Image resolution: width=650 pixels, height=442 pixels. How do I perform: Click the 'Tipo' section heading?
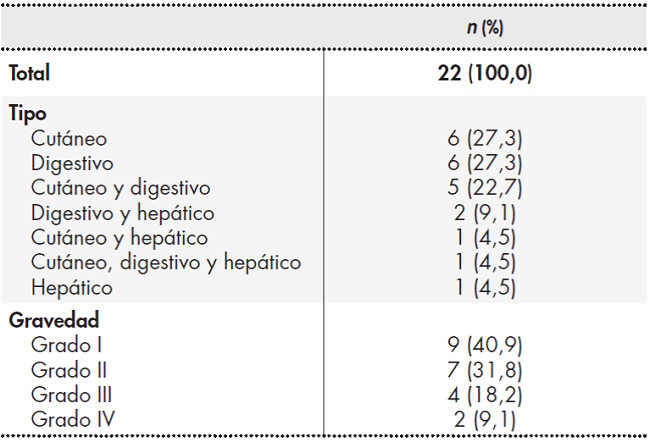27,113
